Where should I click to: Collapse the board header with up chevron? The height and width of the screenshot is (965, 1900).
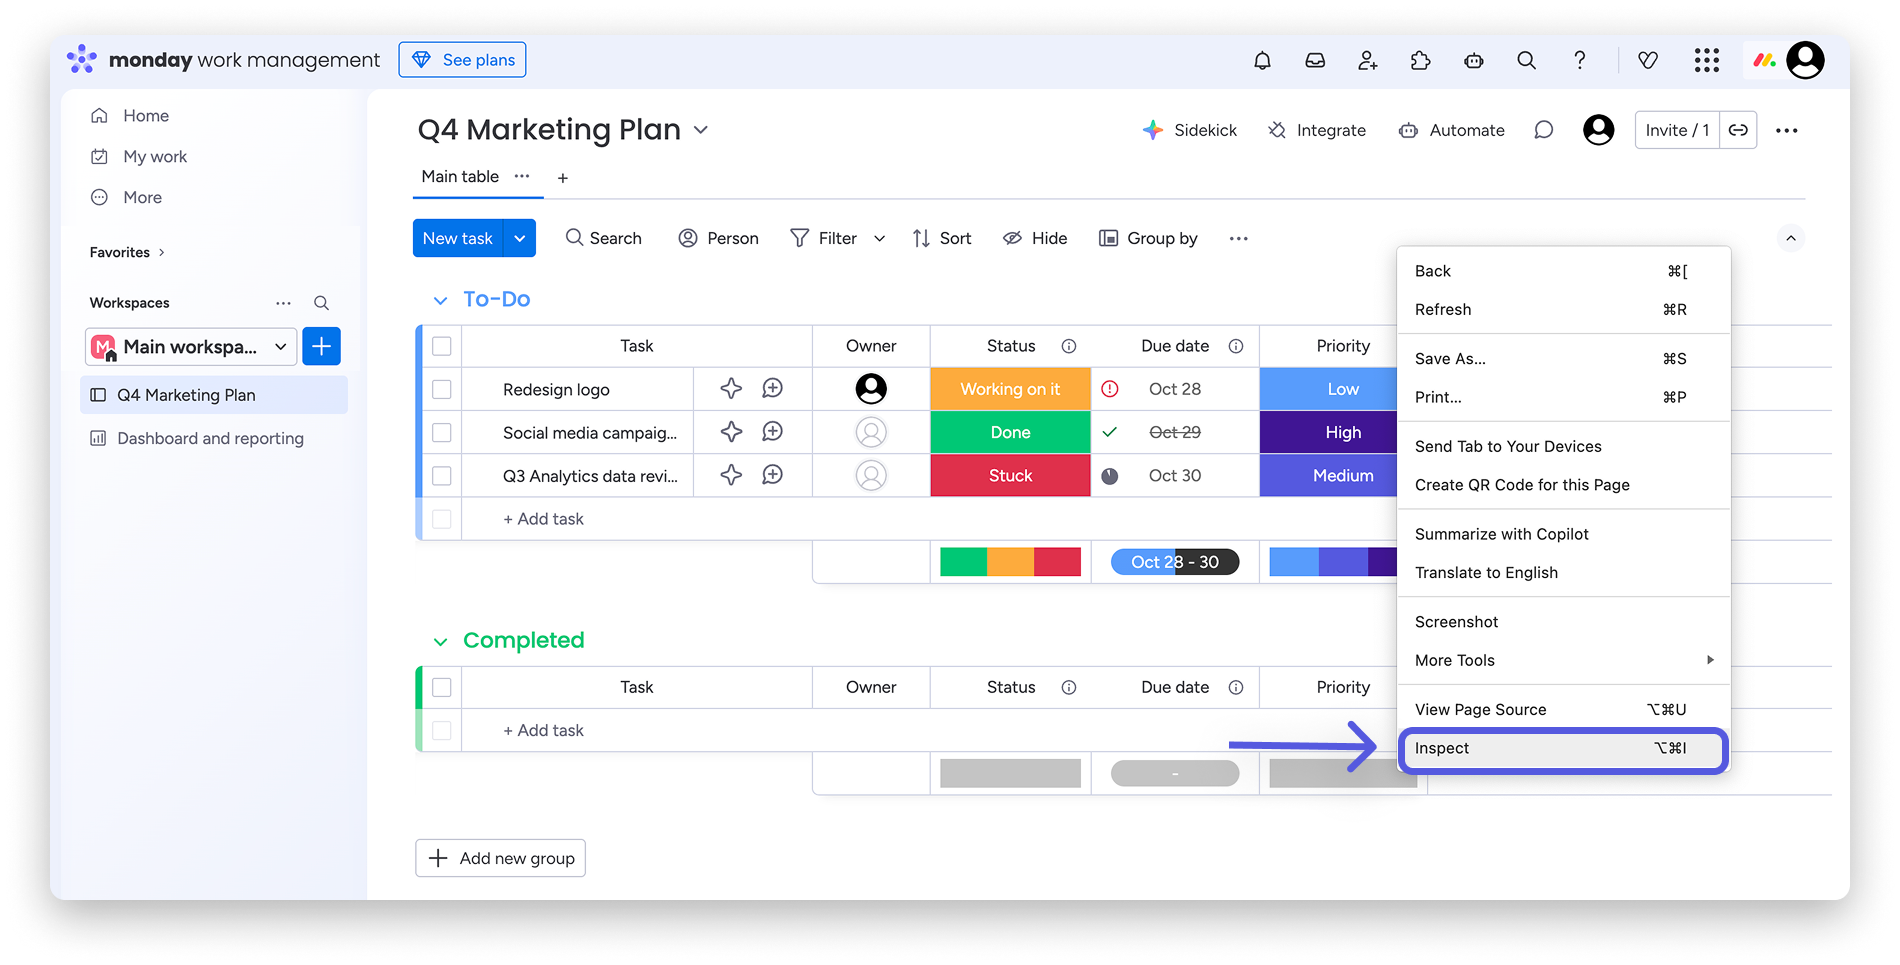click(x=1791, y=238)
